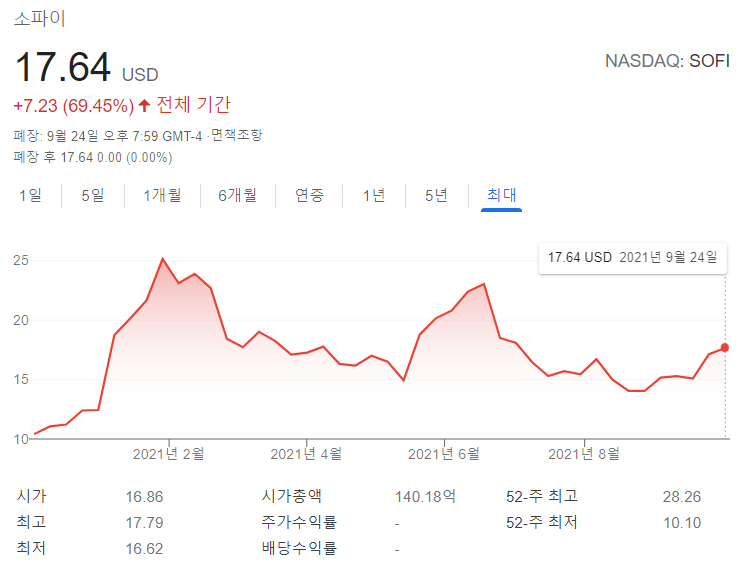
Task: Click the y-axis label 25
Action: coord(21,260)
